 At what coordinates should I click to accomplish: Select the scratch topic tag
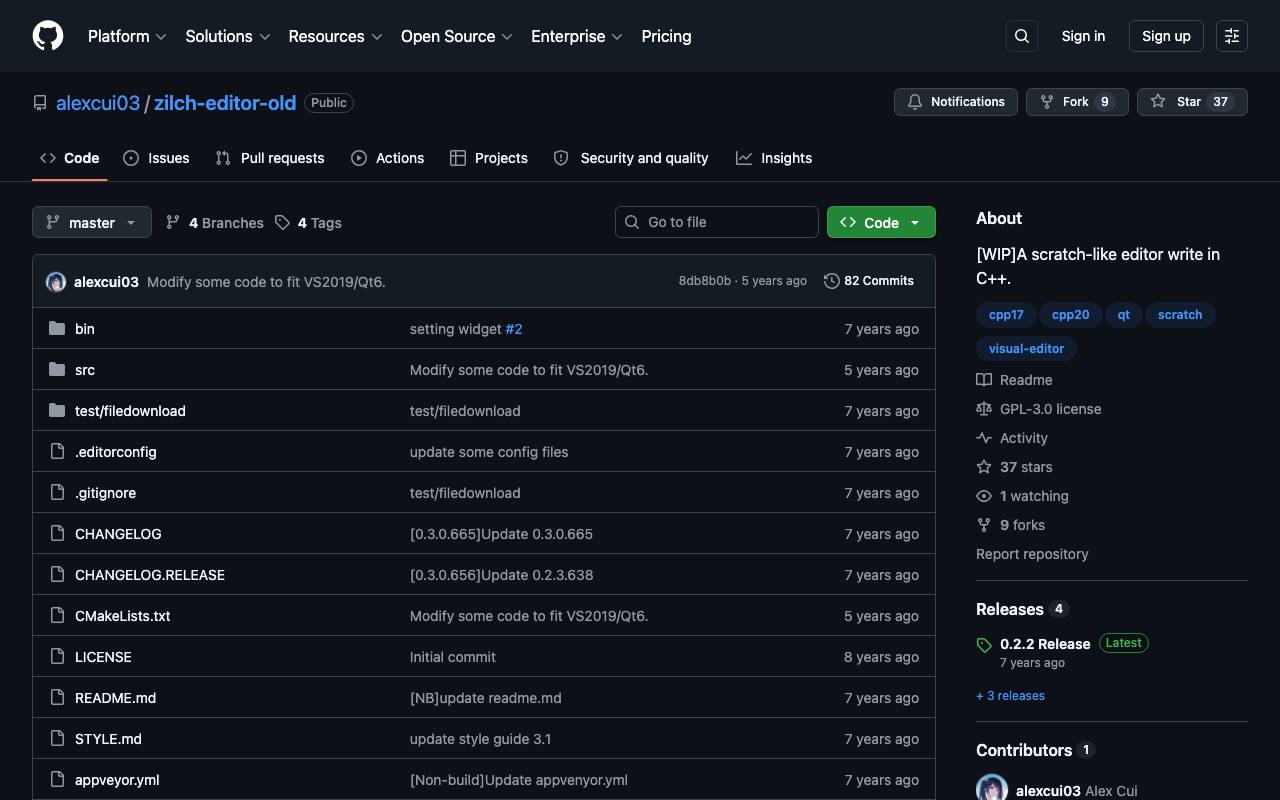pos(1180,315)
